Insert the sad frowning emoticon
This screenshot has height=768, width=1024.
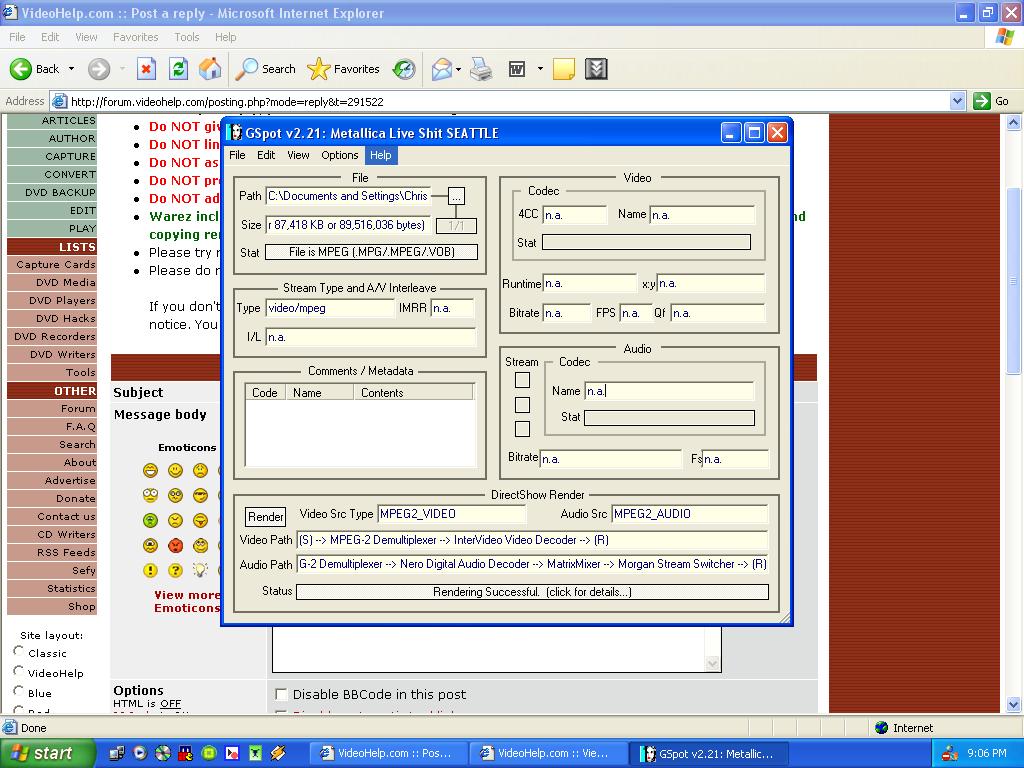[x=200, y=470]
